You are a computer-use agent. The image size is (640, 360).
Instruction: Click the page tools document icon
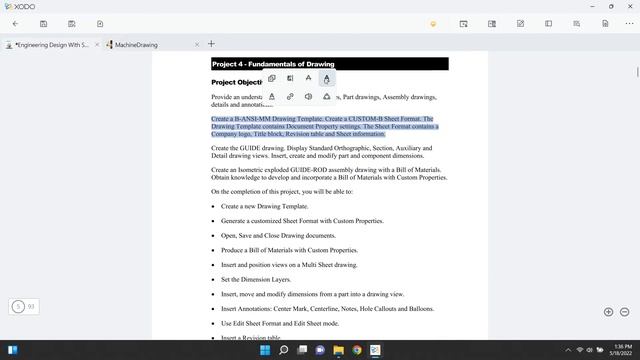pyautogui.click(x=605, y=24)
